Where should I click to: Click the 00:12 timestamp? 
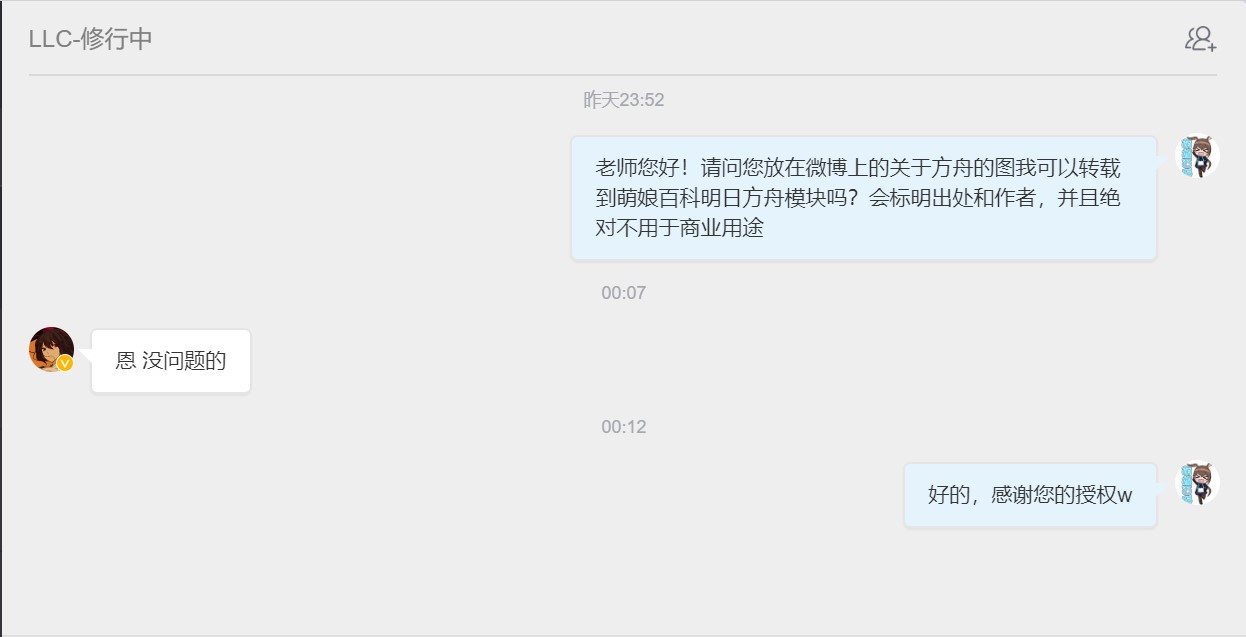coord(624,427)
